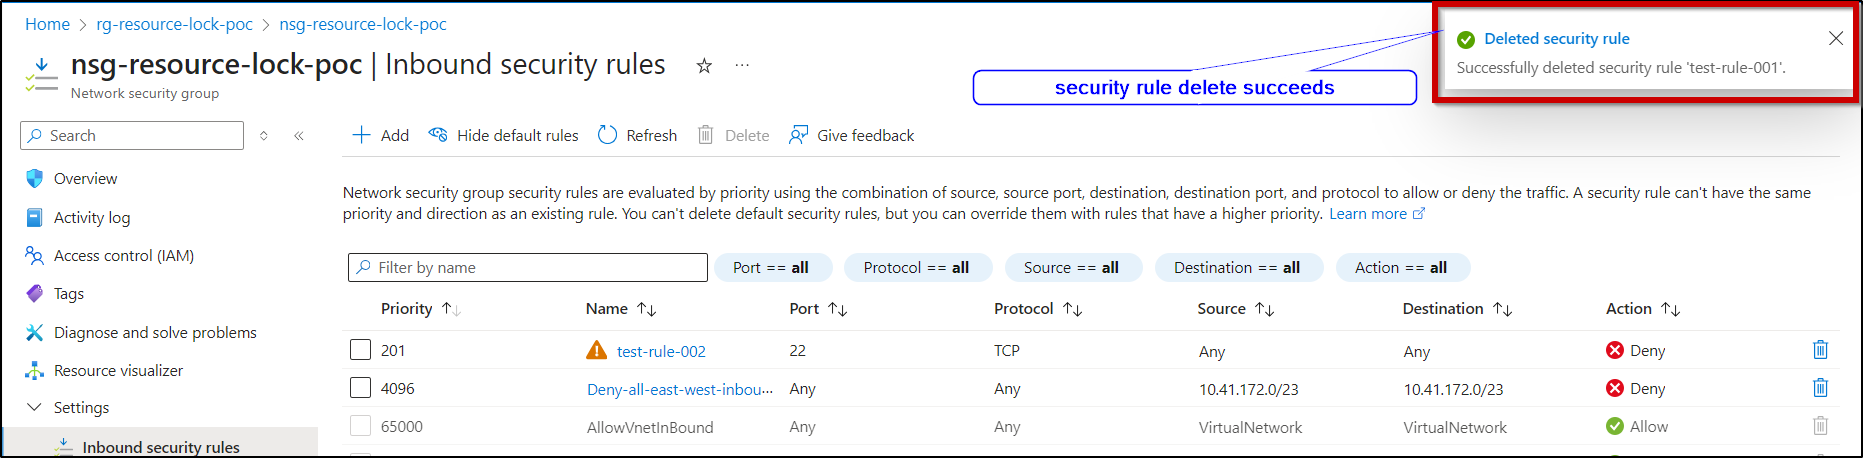Open the Protocol == all filter

coord(917,268)
